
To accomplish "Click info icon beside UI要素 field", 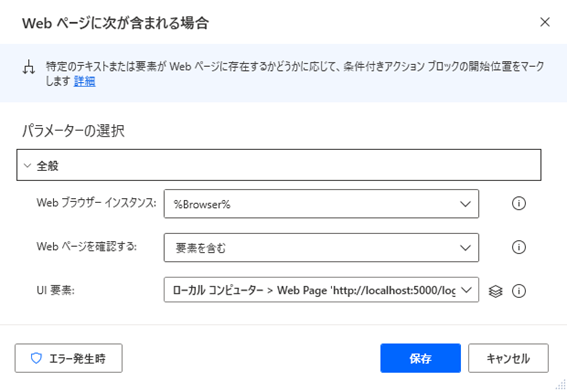I will [519, 291].
